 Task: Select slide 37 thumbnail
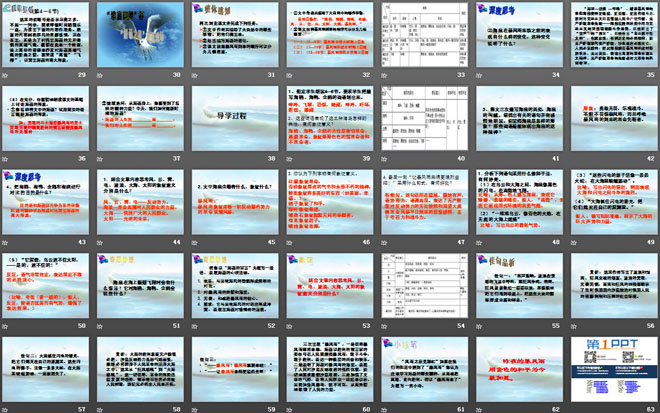140,118
